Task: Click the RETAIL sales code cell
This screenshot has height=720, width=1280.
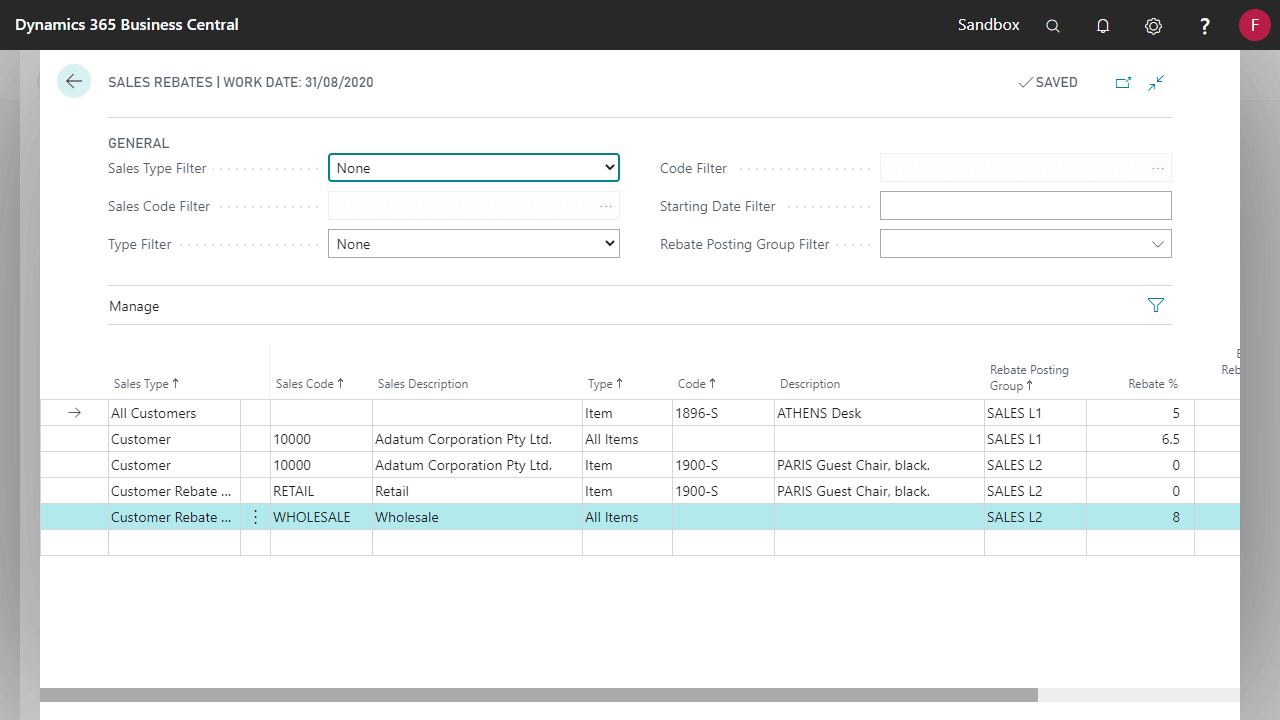Action: pos(321,491)
